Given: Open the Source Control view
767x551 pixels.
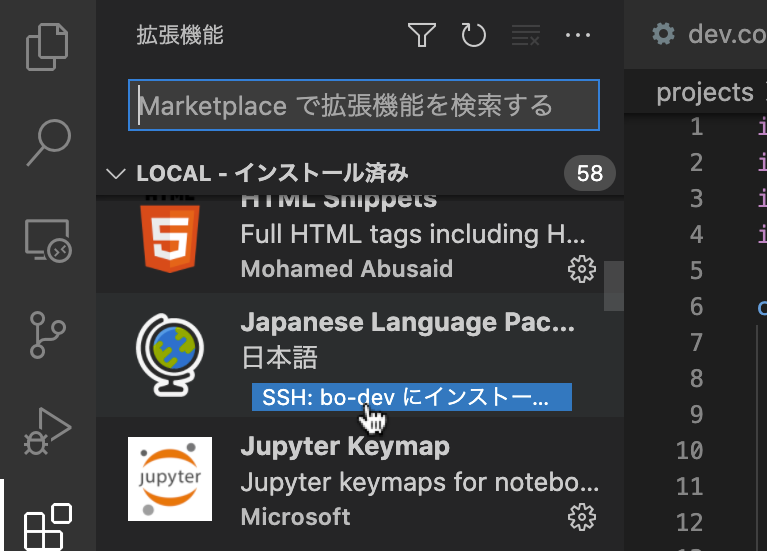Looking at the screenshot, I should click(x=47, y=335).
